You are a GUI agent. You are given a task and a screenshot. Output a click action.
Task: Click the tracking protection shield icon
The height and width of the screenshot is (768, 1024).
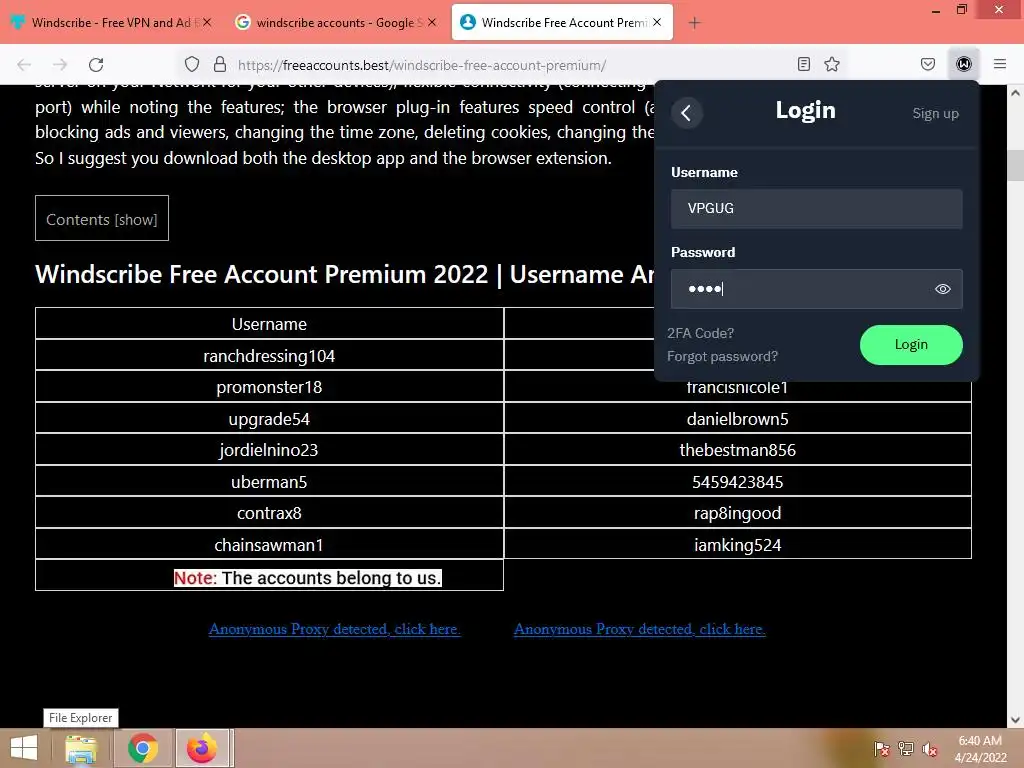click(x=191, y=64)
